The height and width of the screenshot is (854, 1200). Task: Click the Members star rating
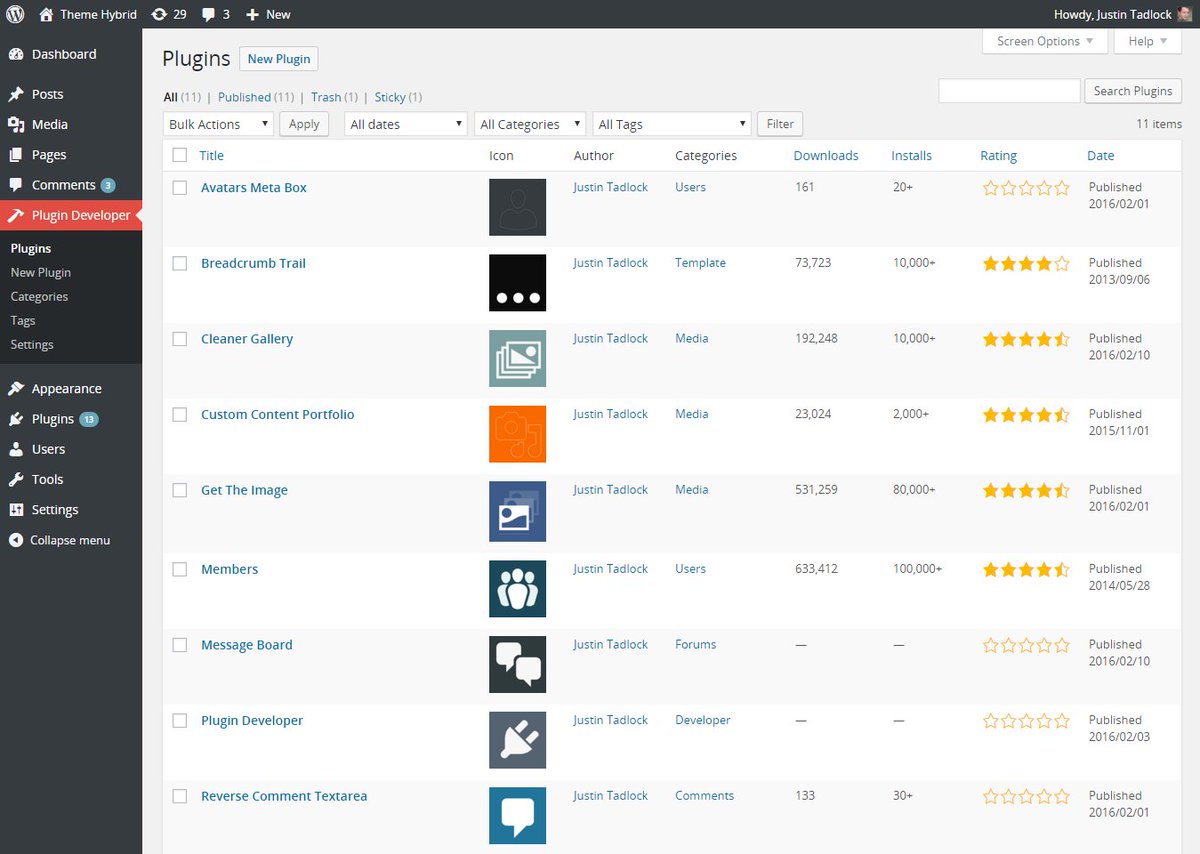(1026, 570)
